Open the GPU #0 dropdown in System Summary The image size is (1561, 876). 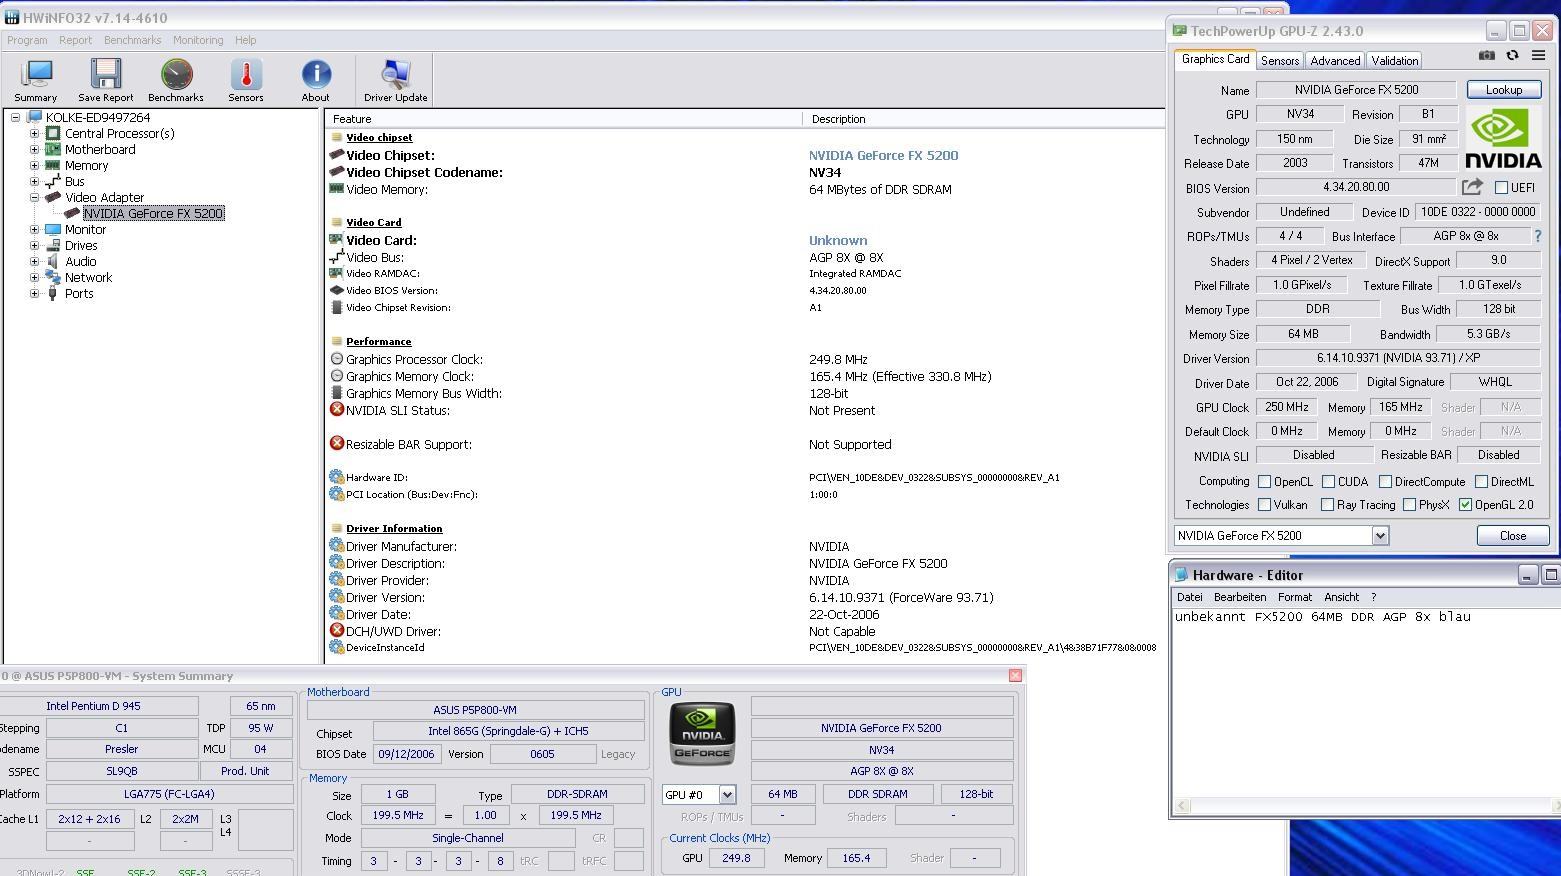coord(727,795)
